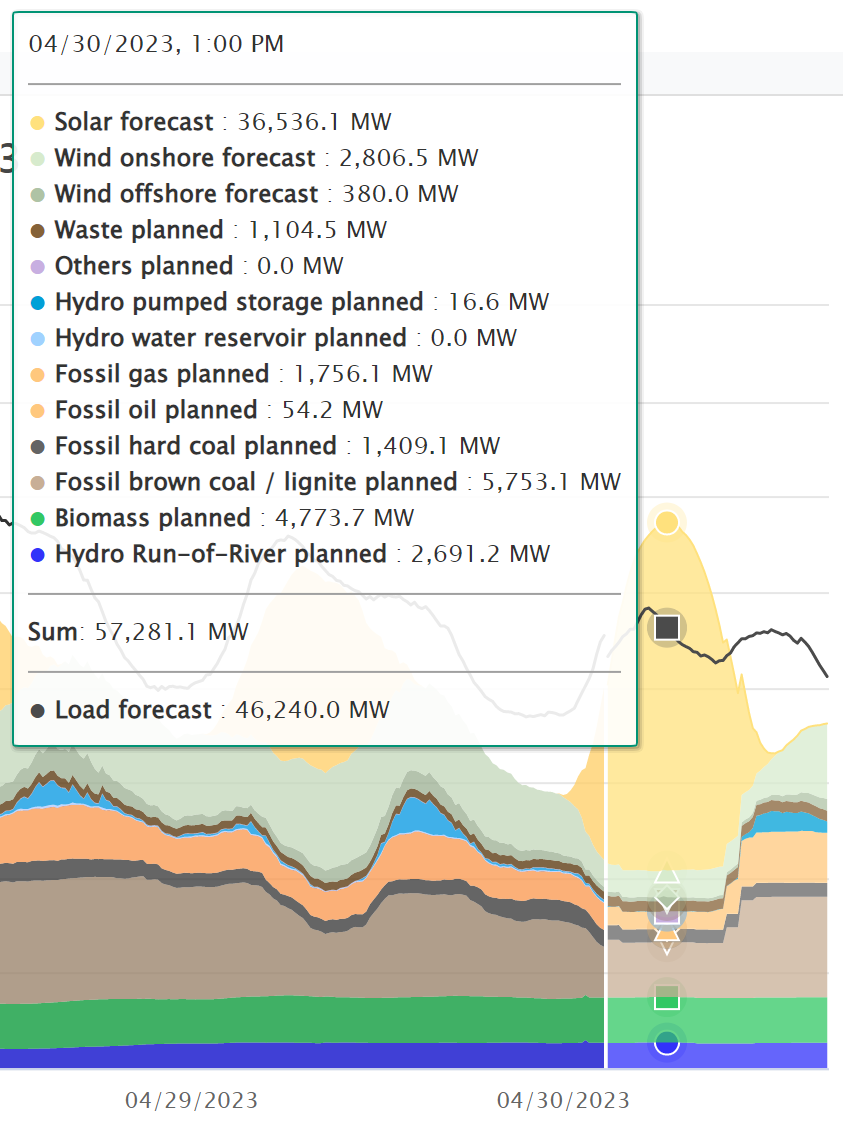
Task: Click the Hydro pumped storage planned dot
Action: (x=37, y=303)
